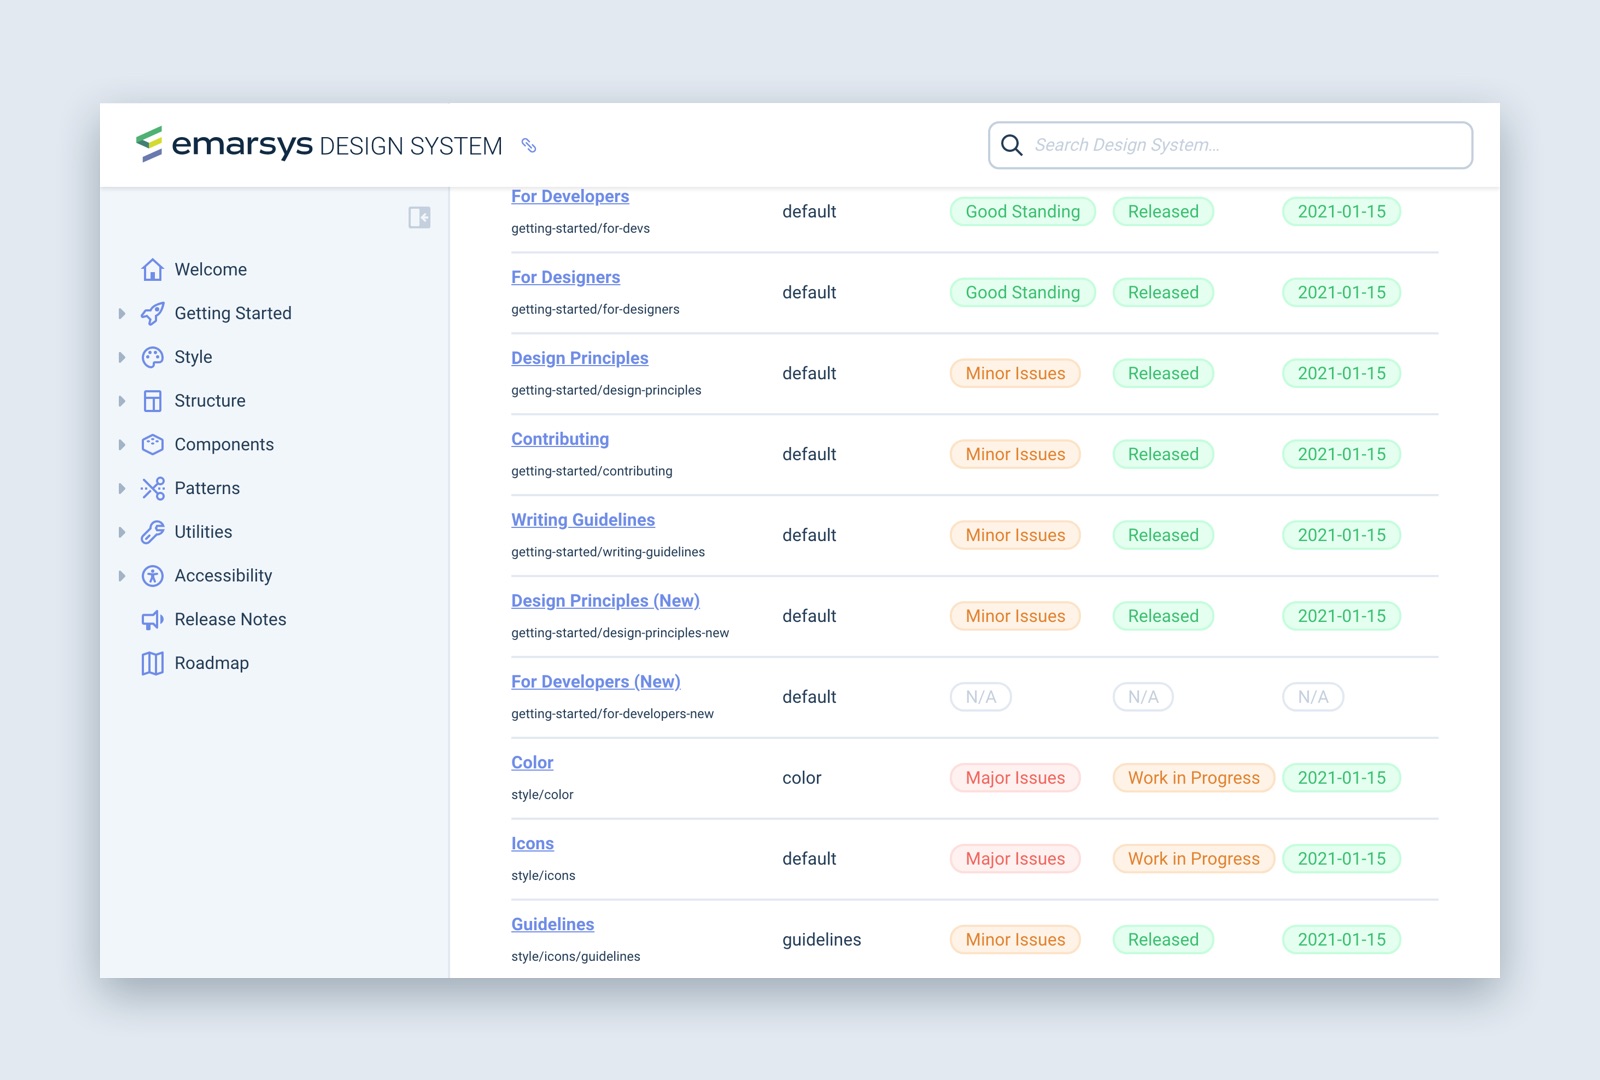Click the Welcome home icon

point(152,269)
